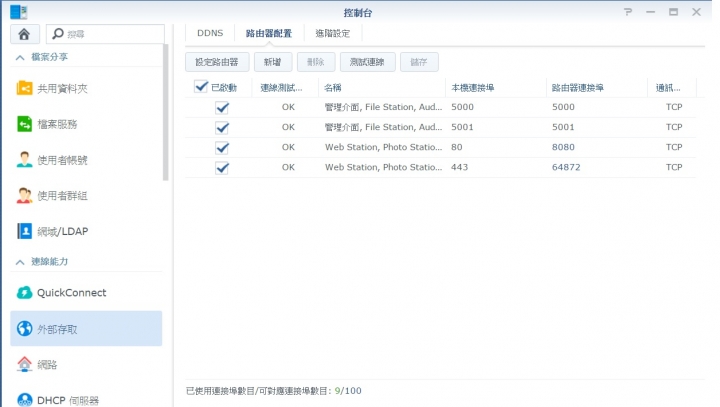Focus the sidebar search input field

point(105,34)
